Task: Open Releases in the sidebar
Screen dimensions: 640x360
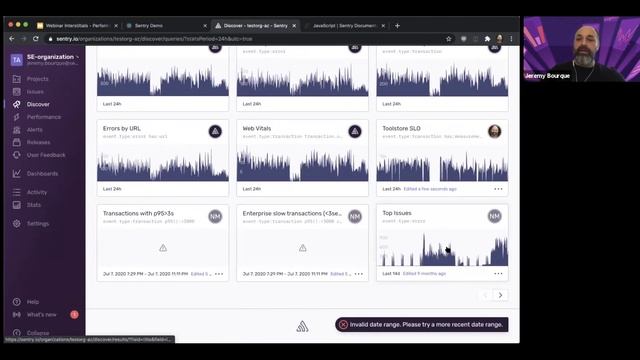Action: coord(38,142)
